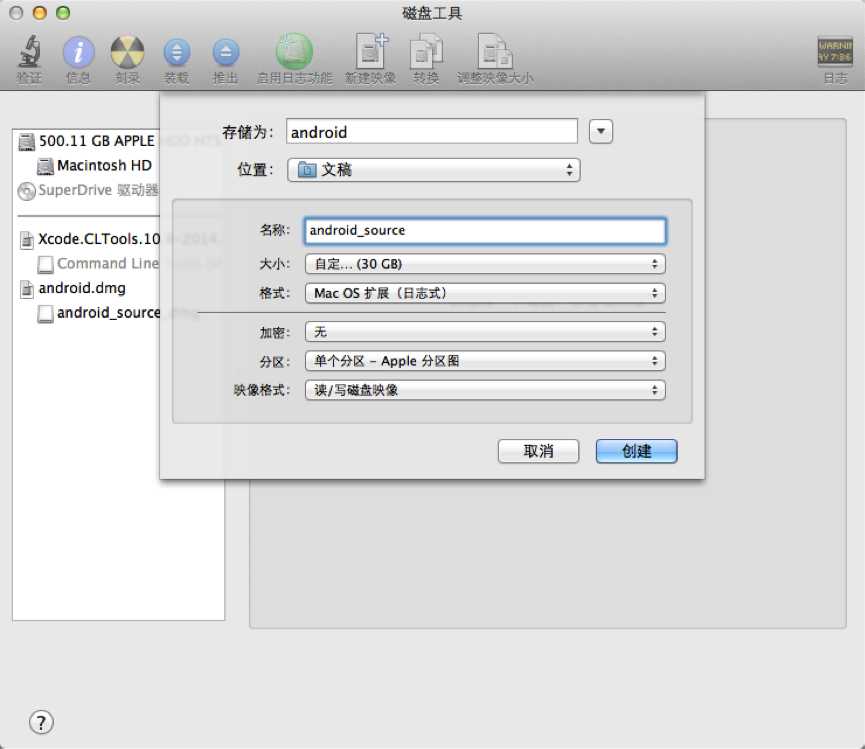Open the Size (大小) 30 GB dropdown

tap(485, 264)
